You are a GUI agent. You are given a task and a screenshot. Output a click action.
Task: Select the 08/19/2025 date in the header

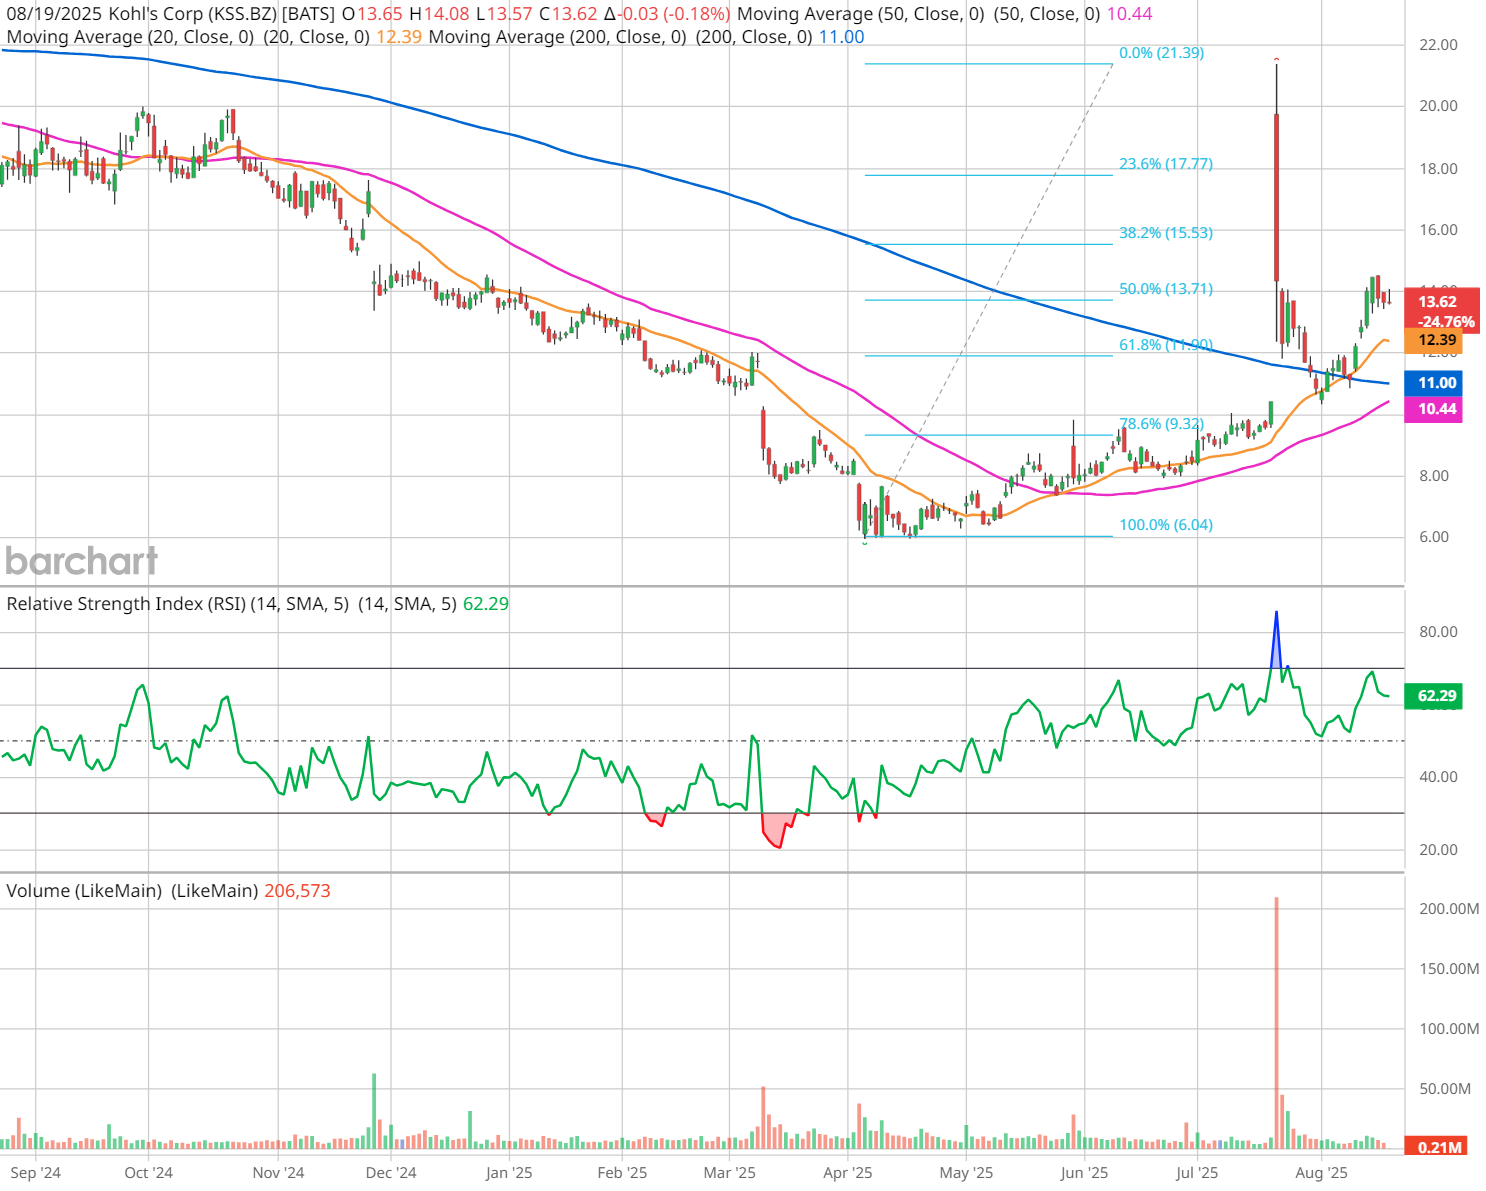(54, 14)
